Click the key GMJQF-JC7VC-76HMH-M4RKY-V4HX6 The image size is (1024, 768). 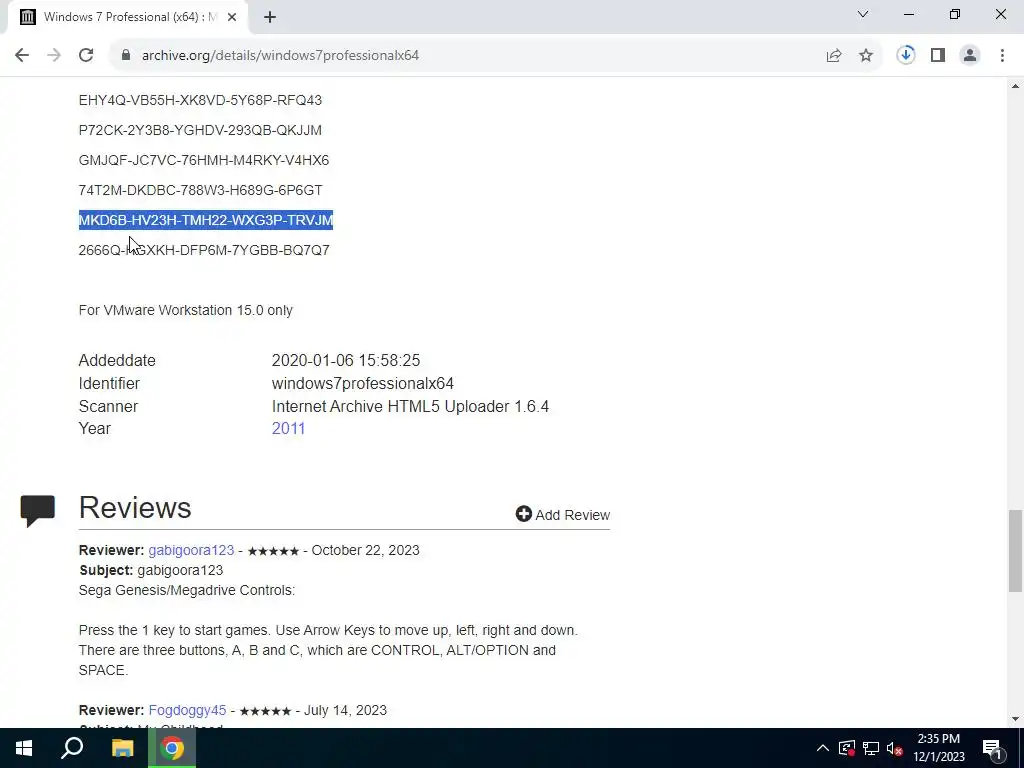point(204,160)
